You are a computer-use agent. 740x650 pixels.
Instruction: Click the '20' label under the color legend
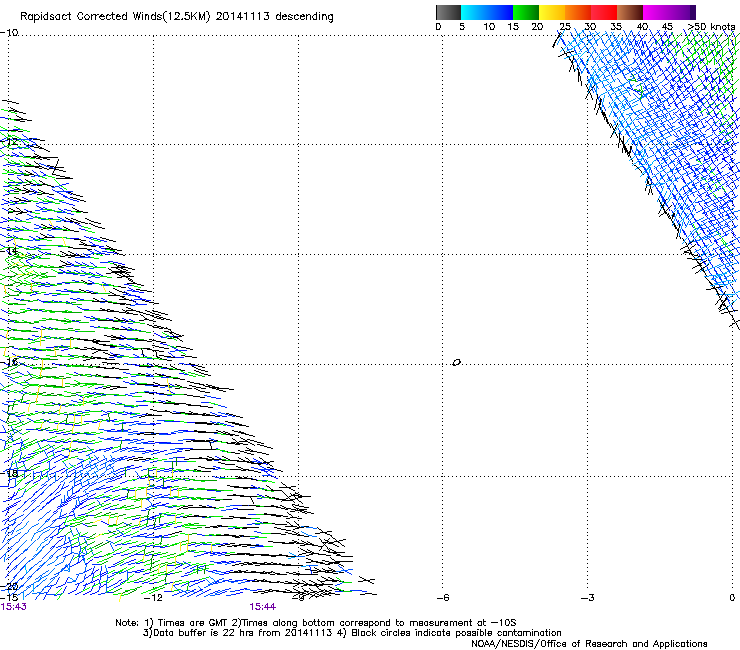click(x=537, y=26)
